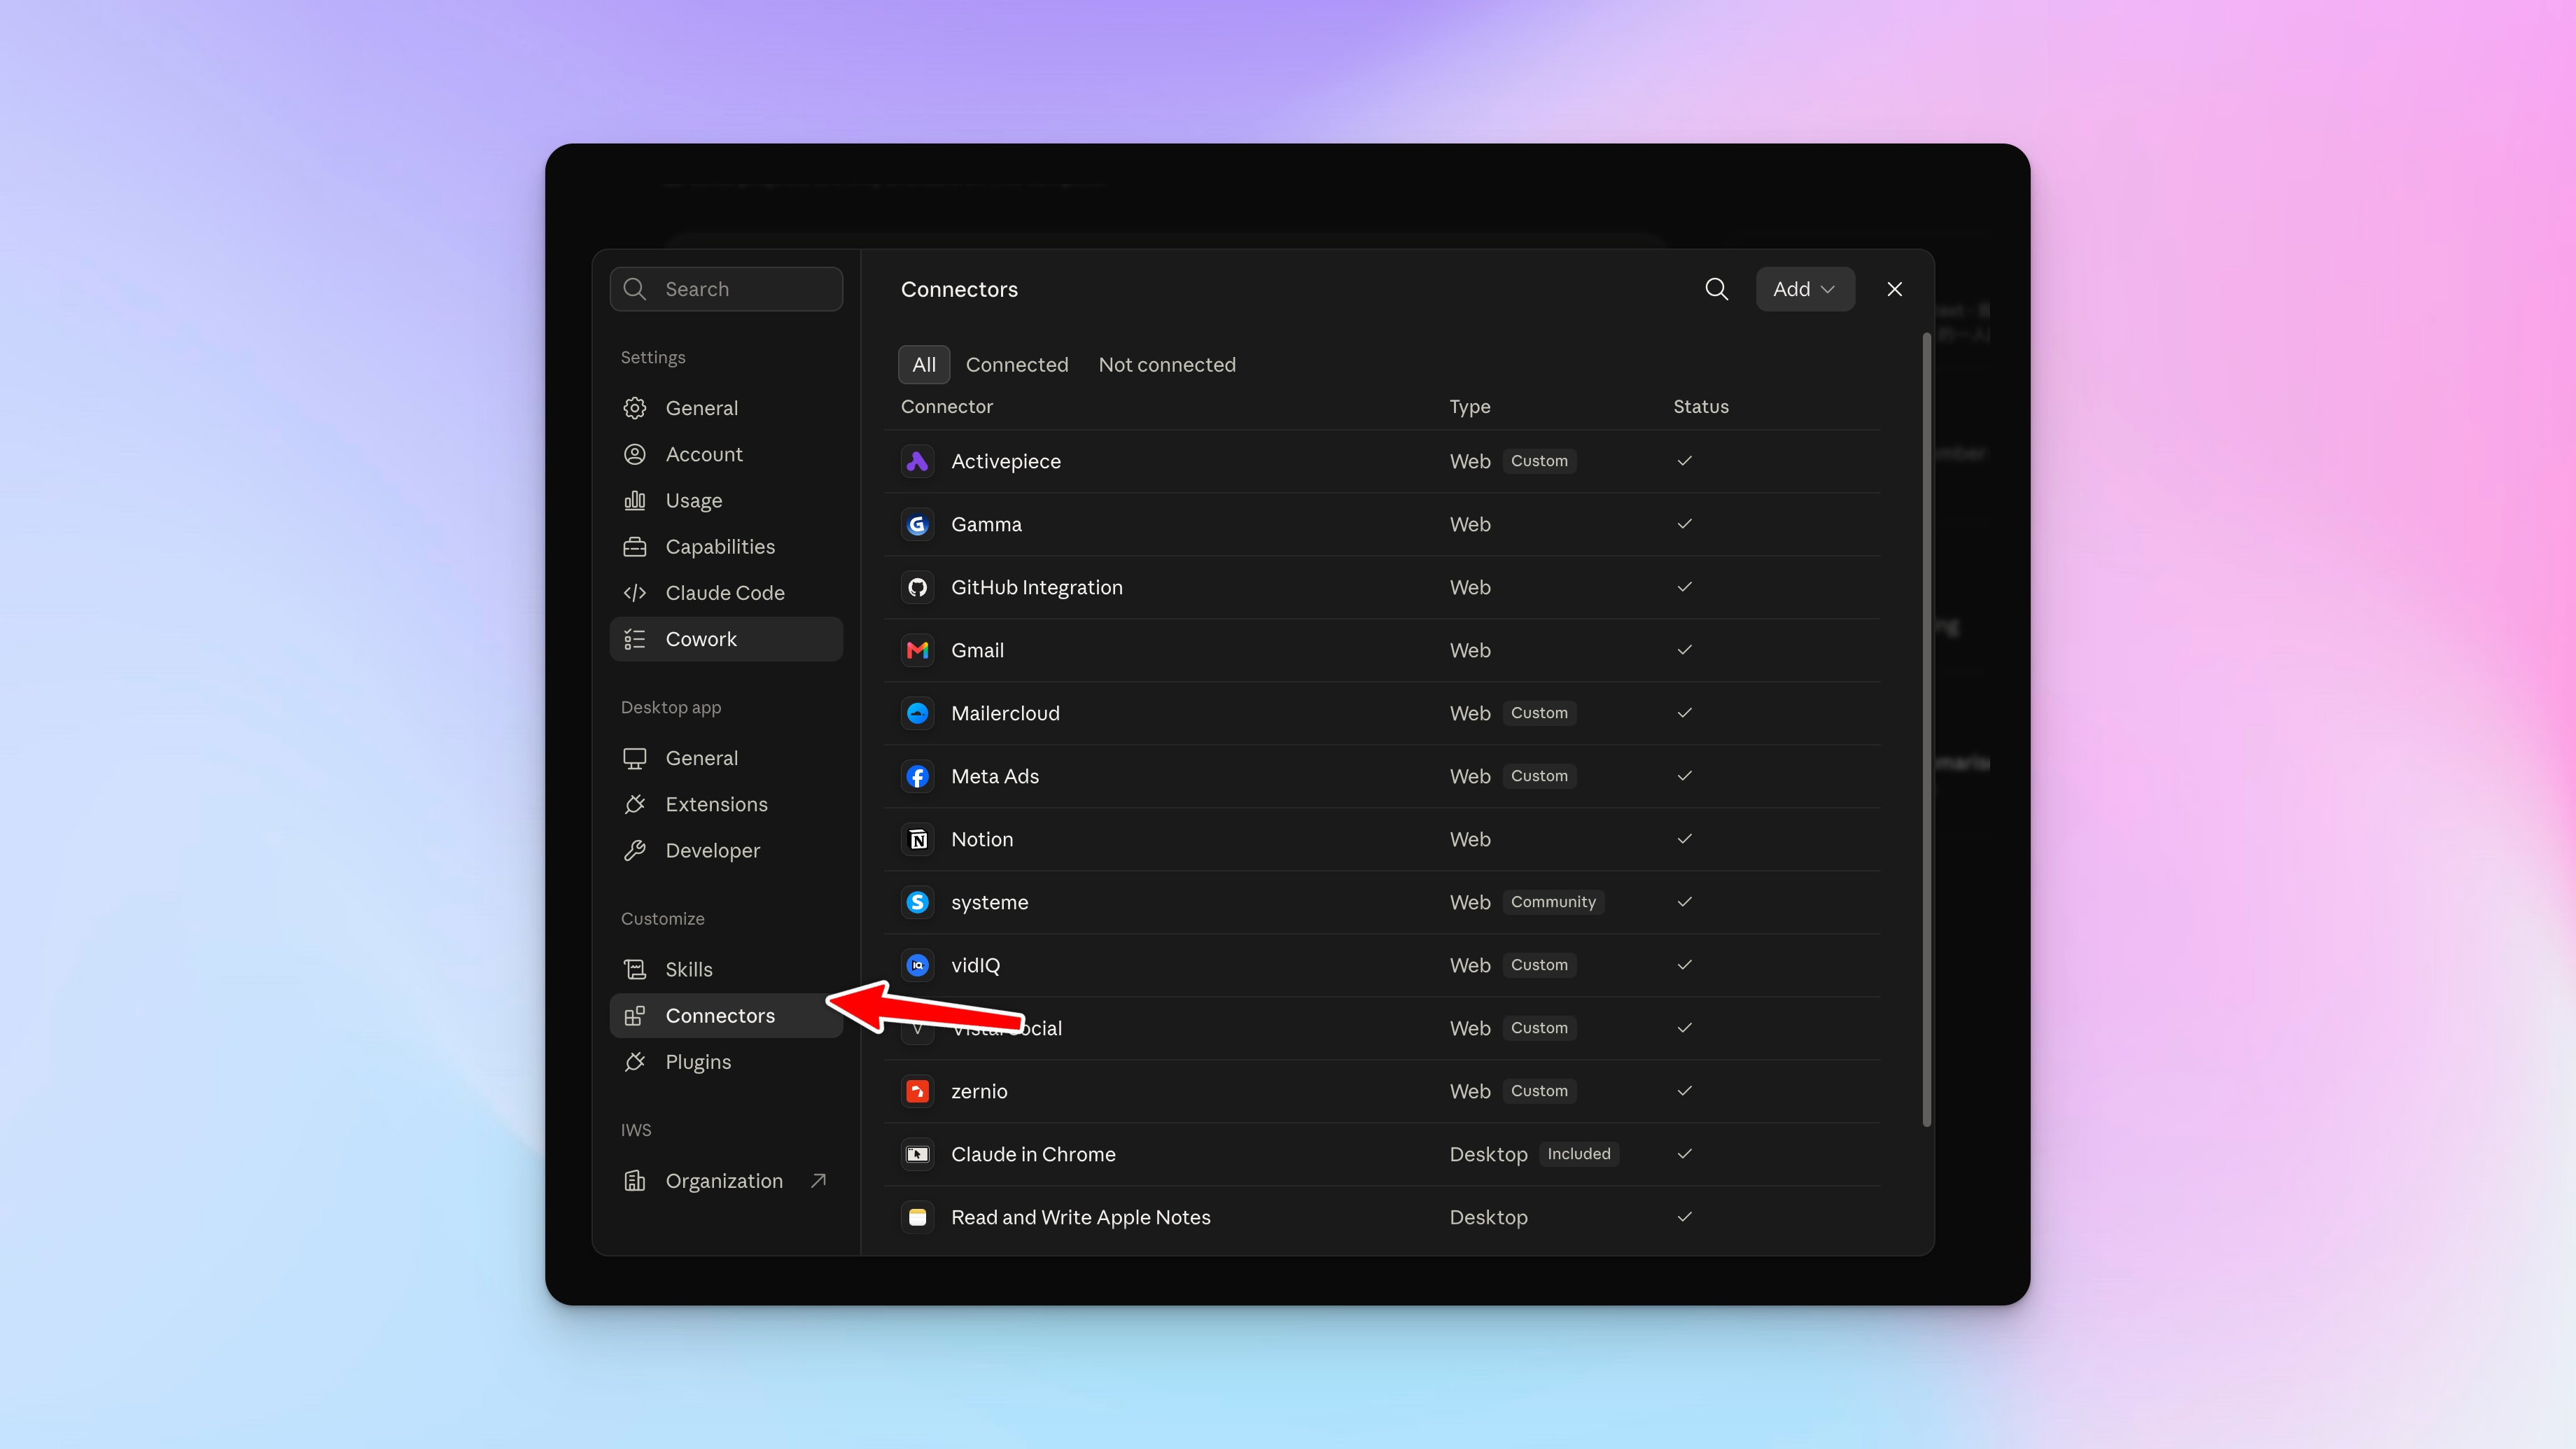Open the Plugins section
2576x1449 pixels.
726,1062
